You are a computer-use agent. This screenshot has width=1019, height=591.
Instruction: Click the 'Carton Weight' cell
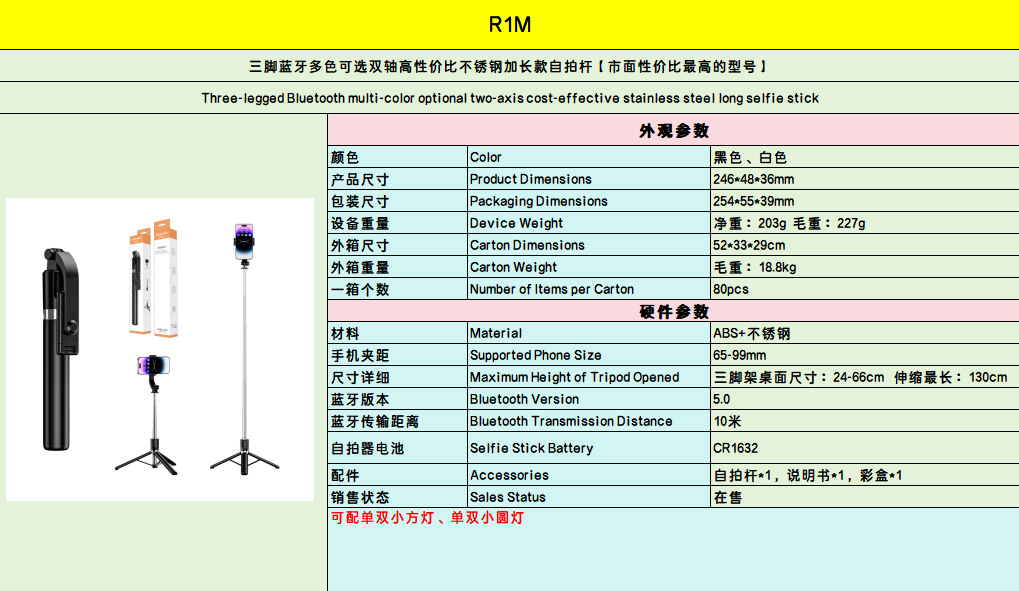point(589,267)
